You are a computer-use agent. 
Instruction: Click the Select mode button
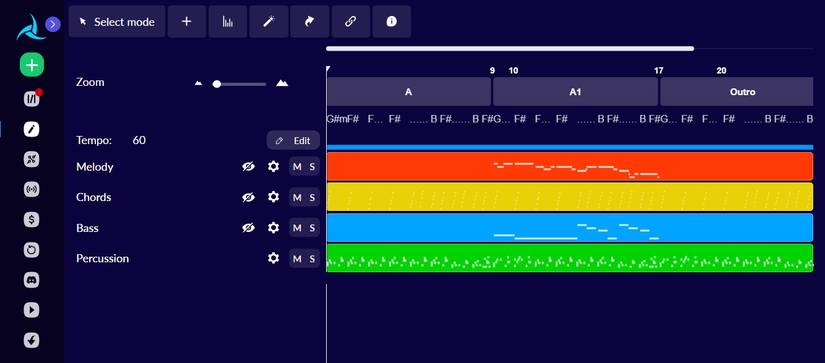pos(117,22)
